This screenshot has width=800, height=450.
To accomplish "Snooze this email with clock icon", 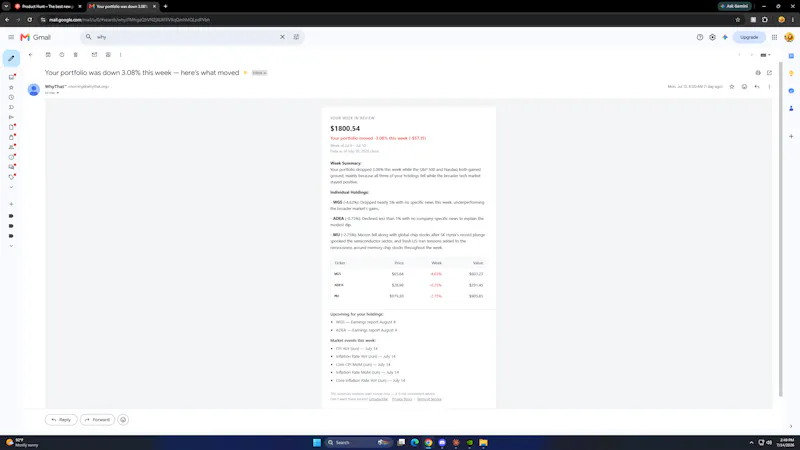I will (62, 55).
